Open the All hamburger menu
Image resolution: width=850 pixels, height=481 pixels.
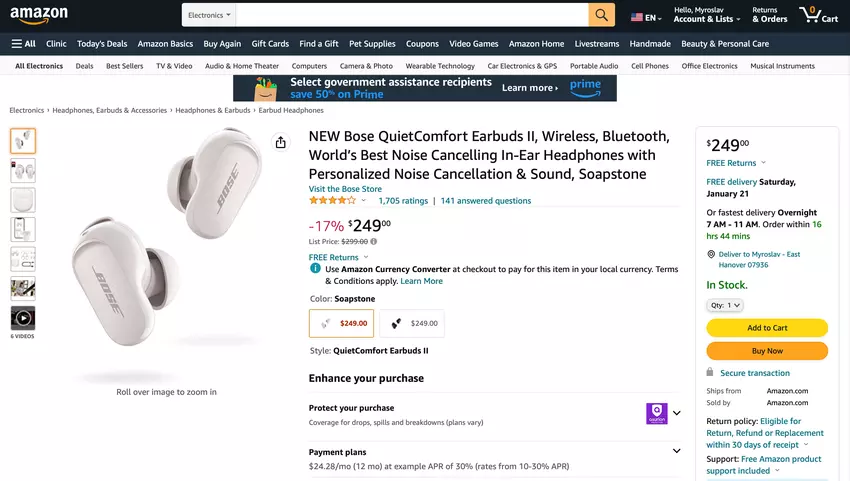[23, 44]
